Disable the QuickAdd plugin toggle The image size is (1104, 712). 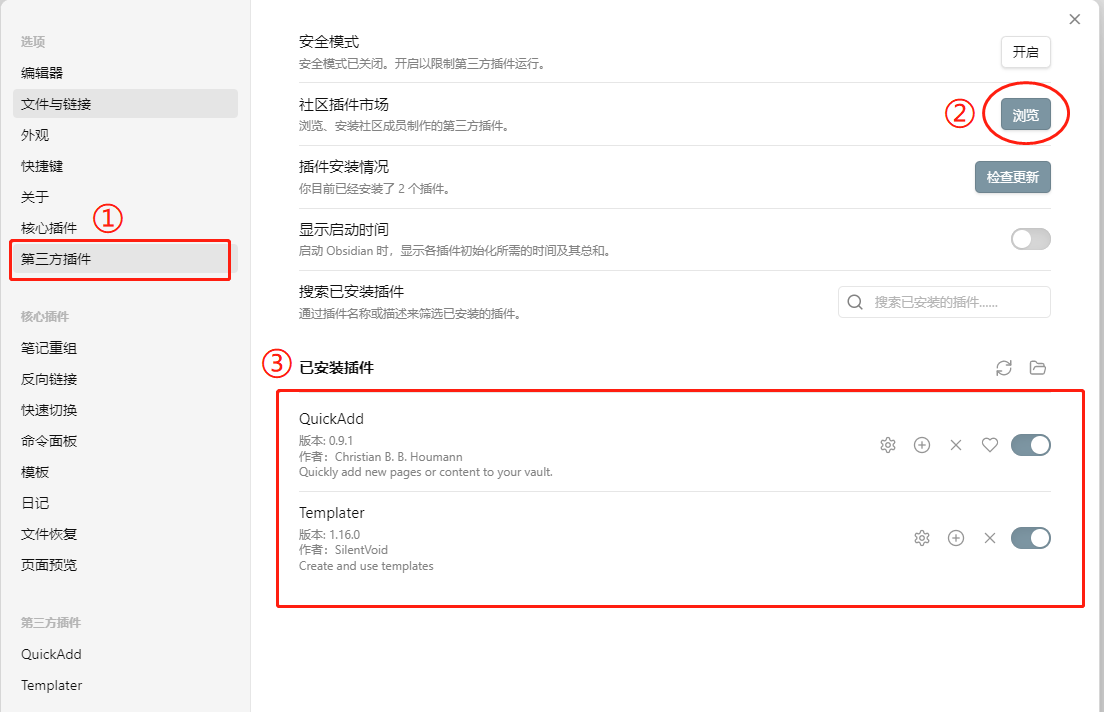1030,445
